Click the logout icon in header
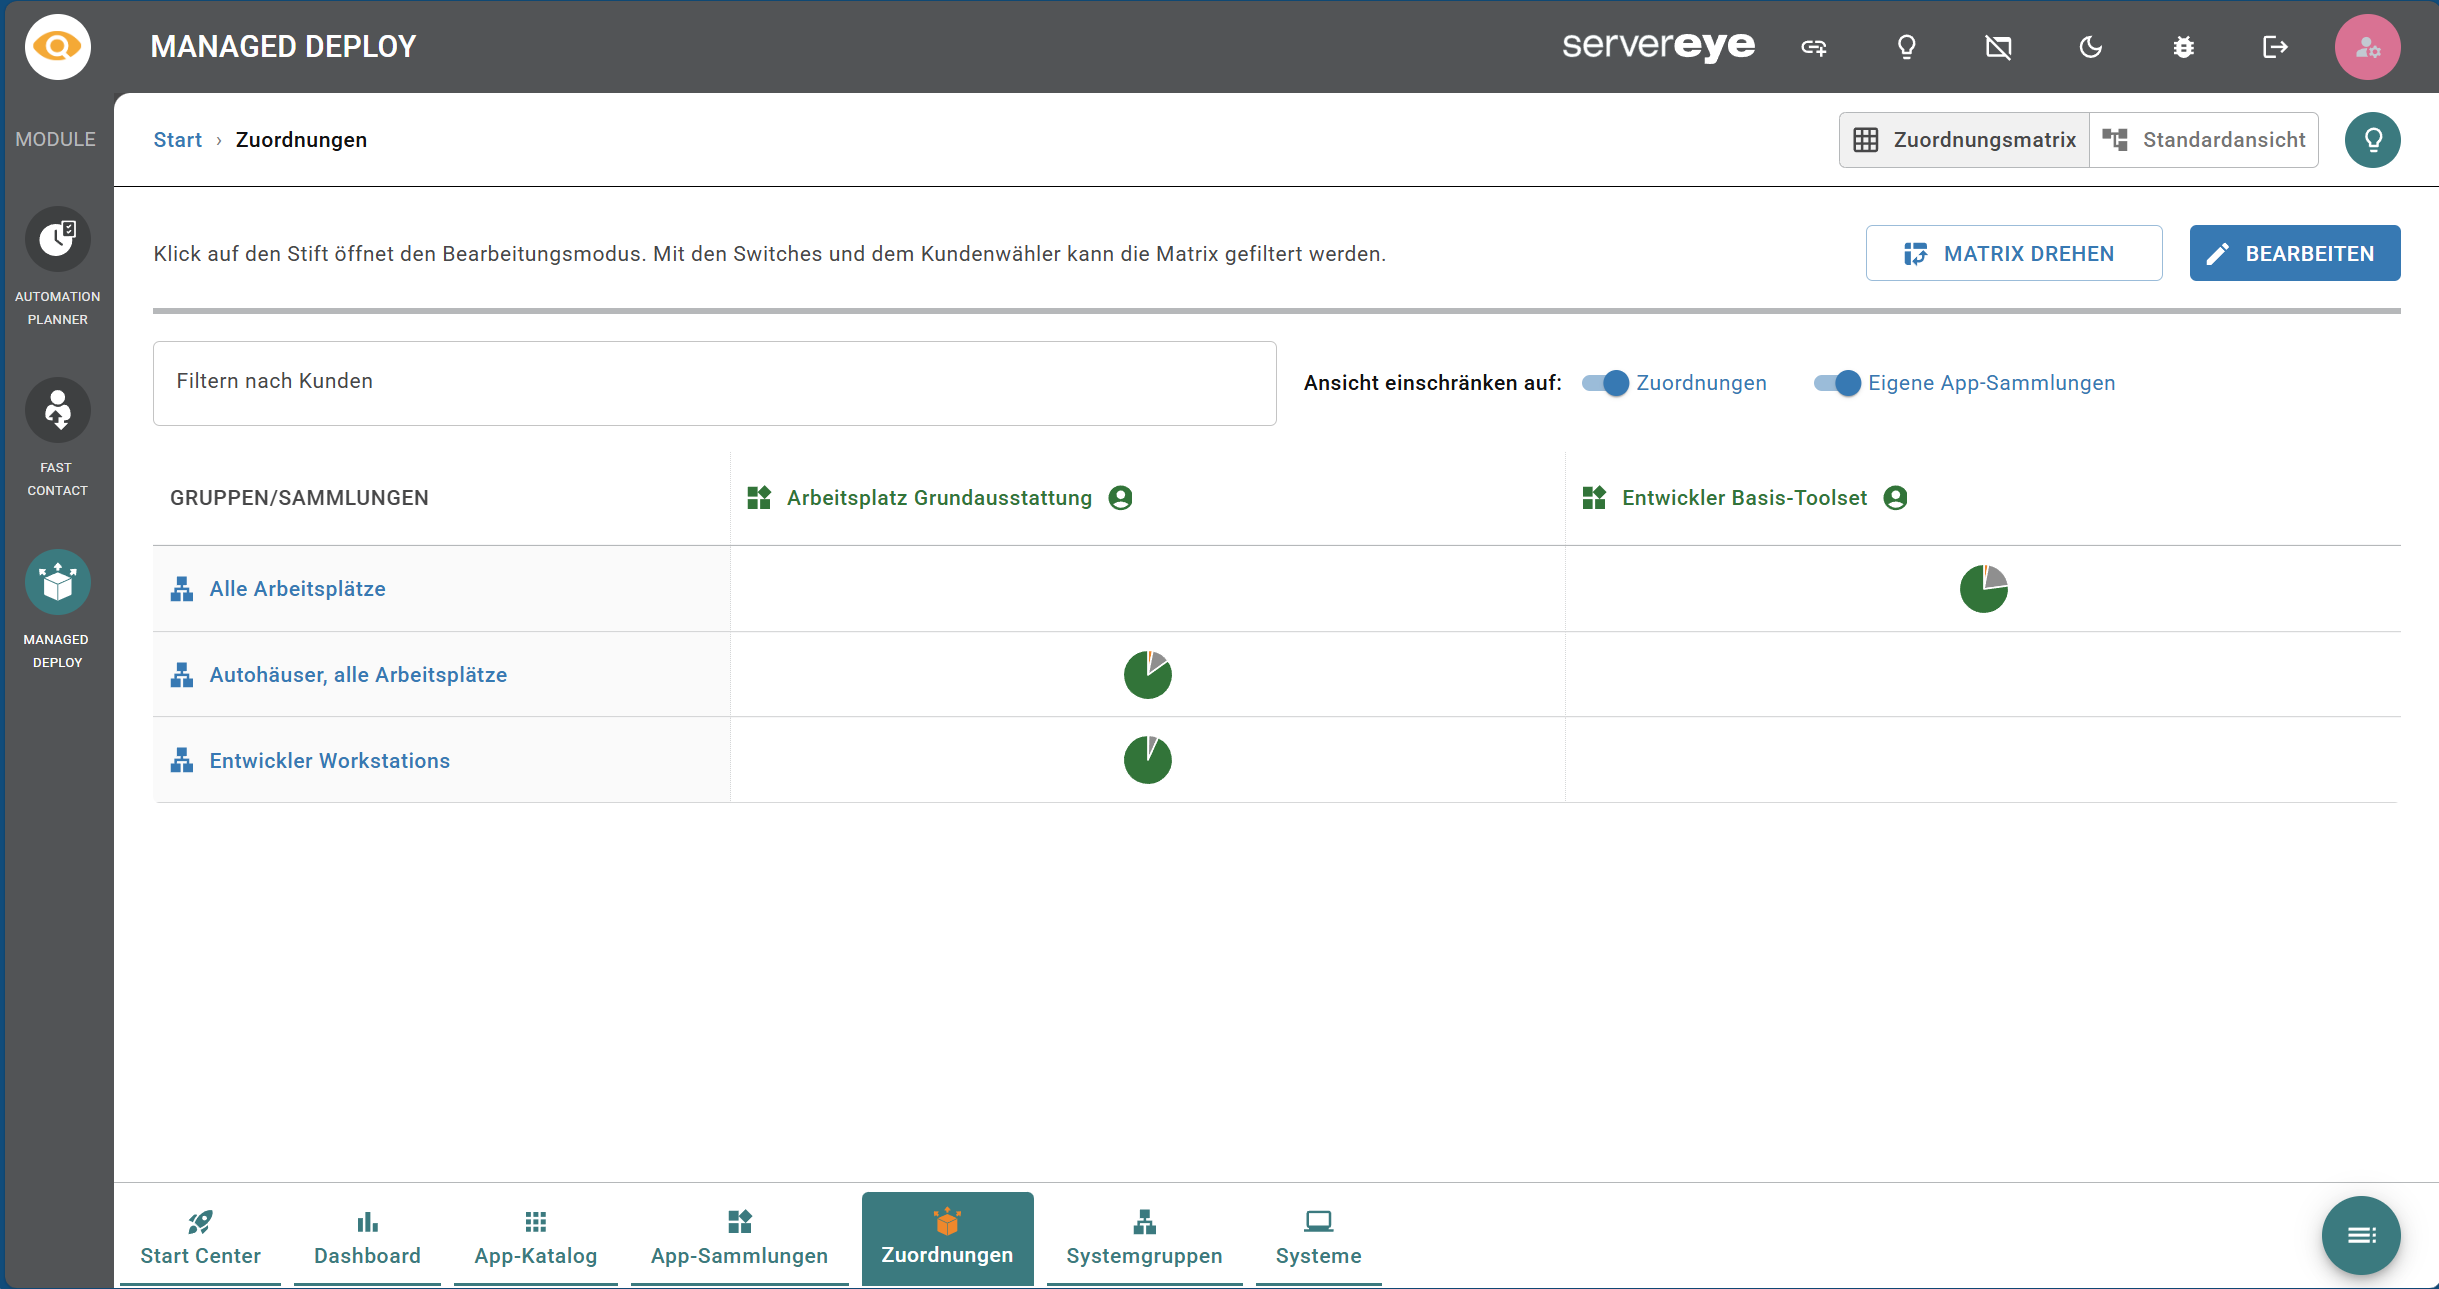 click(2275, 47)
